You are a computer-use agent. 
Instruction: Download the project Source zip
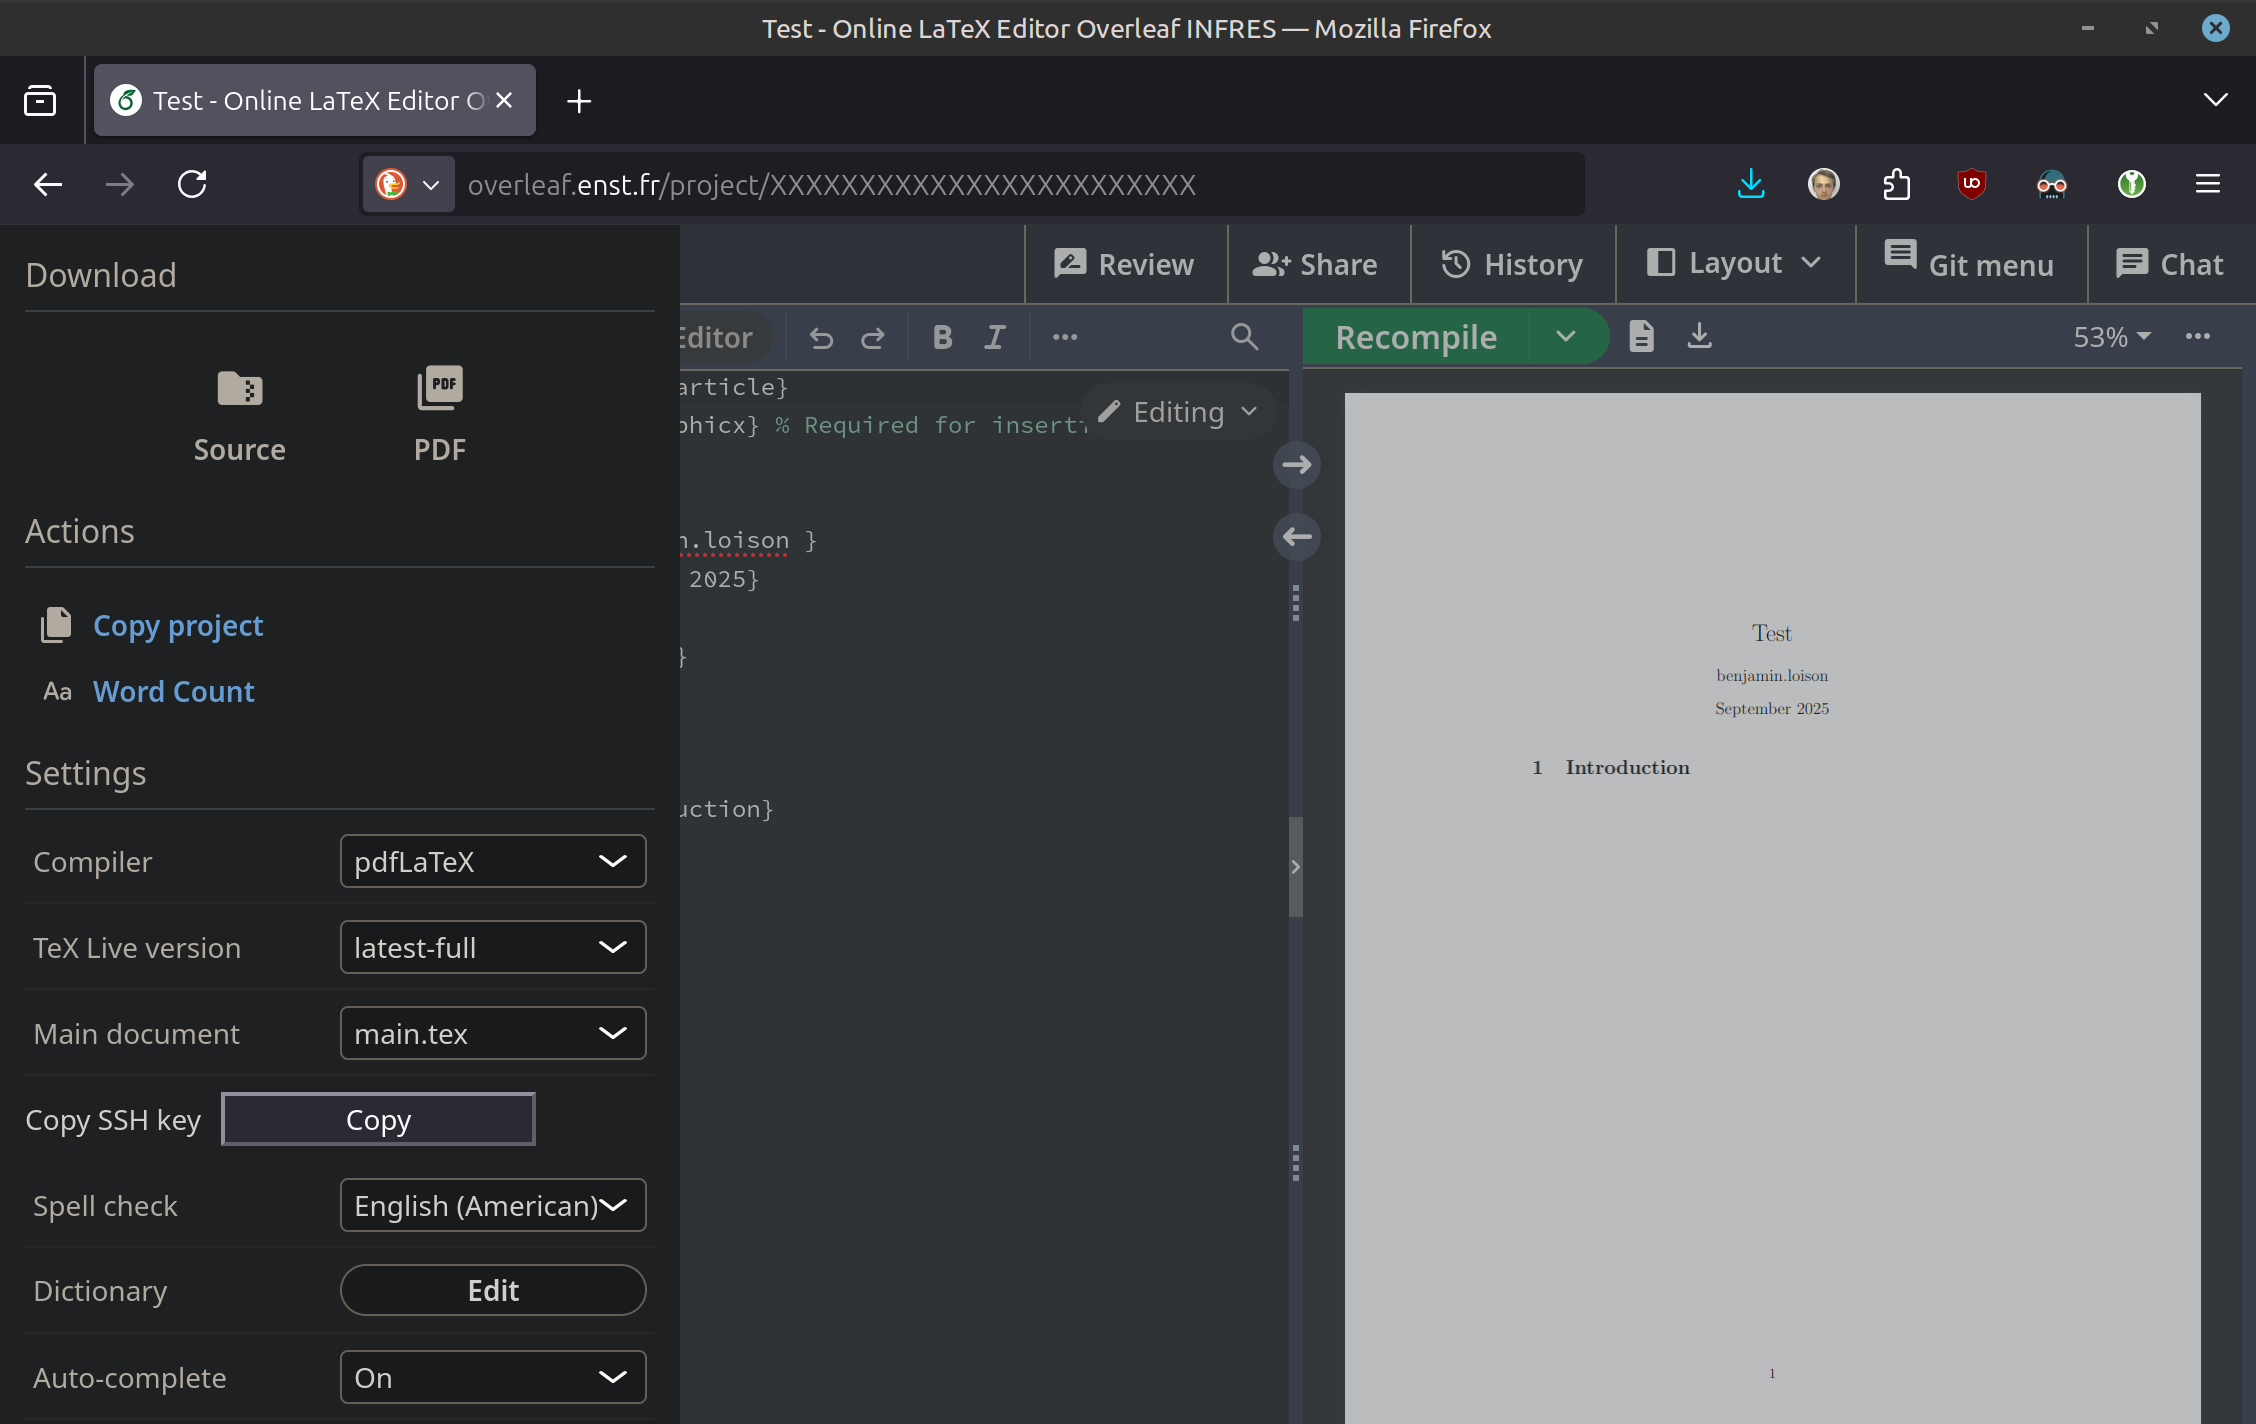point(239,414)
